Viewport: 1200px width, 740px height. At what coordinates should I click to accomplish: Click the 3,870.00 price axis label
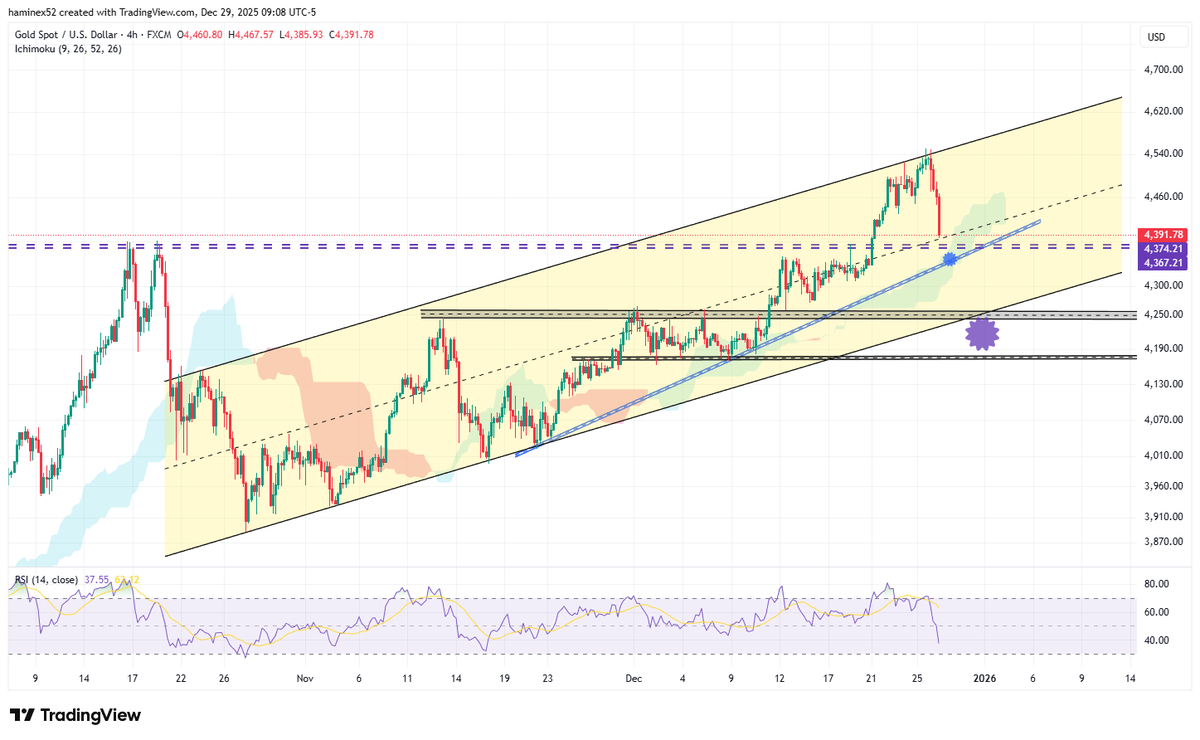[x=1166, y=542]
